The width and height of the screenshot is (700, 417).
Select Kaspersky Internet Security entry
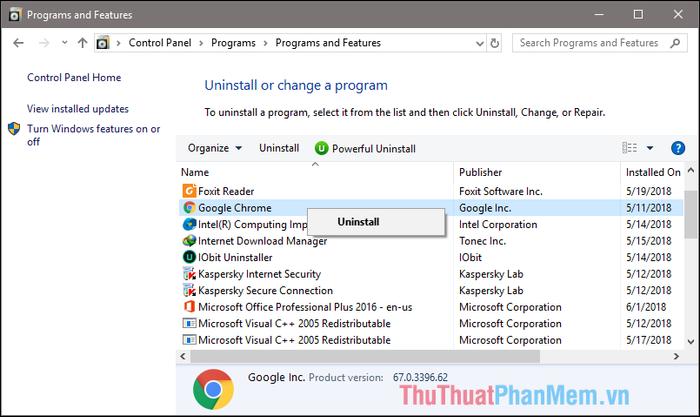pyautogui.click(x=260, y=274)
